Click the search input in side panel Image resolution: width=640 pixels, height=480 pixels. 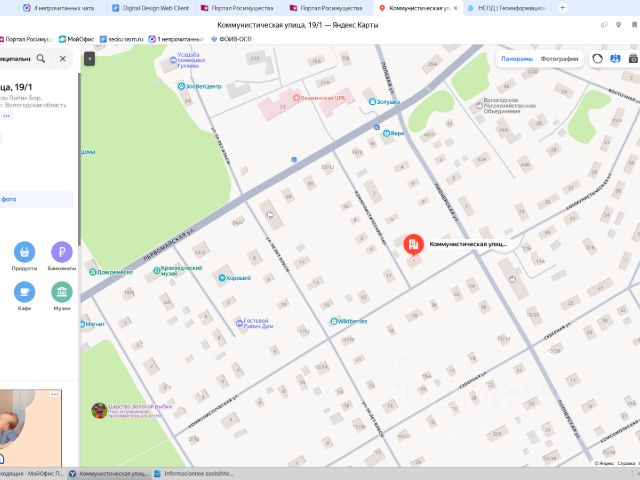[x=16, y=59]
